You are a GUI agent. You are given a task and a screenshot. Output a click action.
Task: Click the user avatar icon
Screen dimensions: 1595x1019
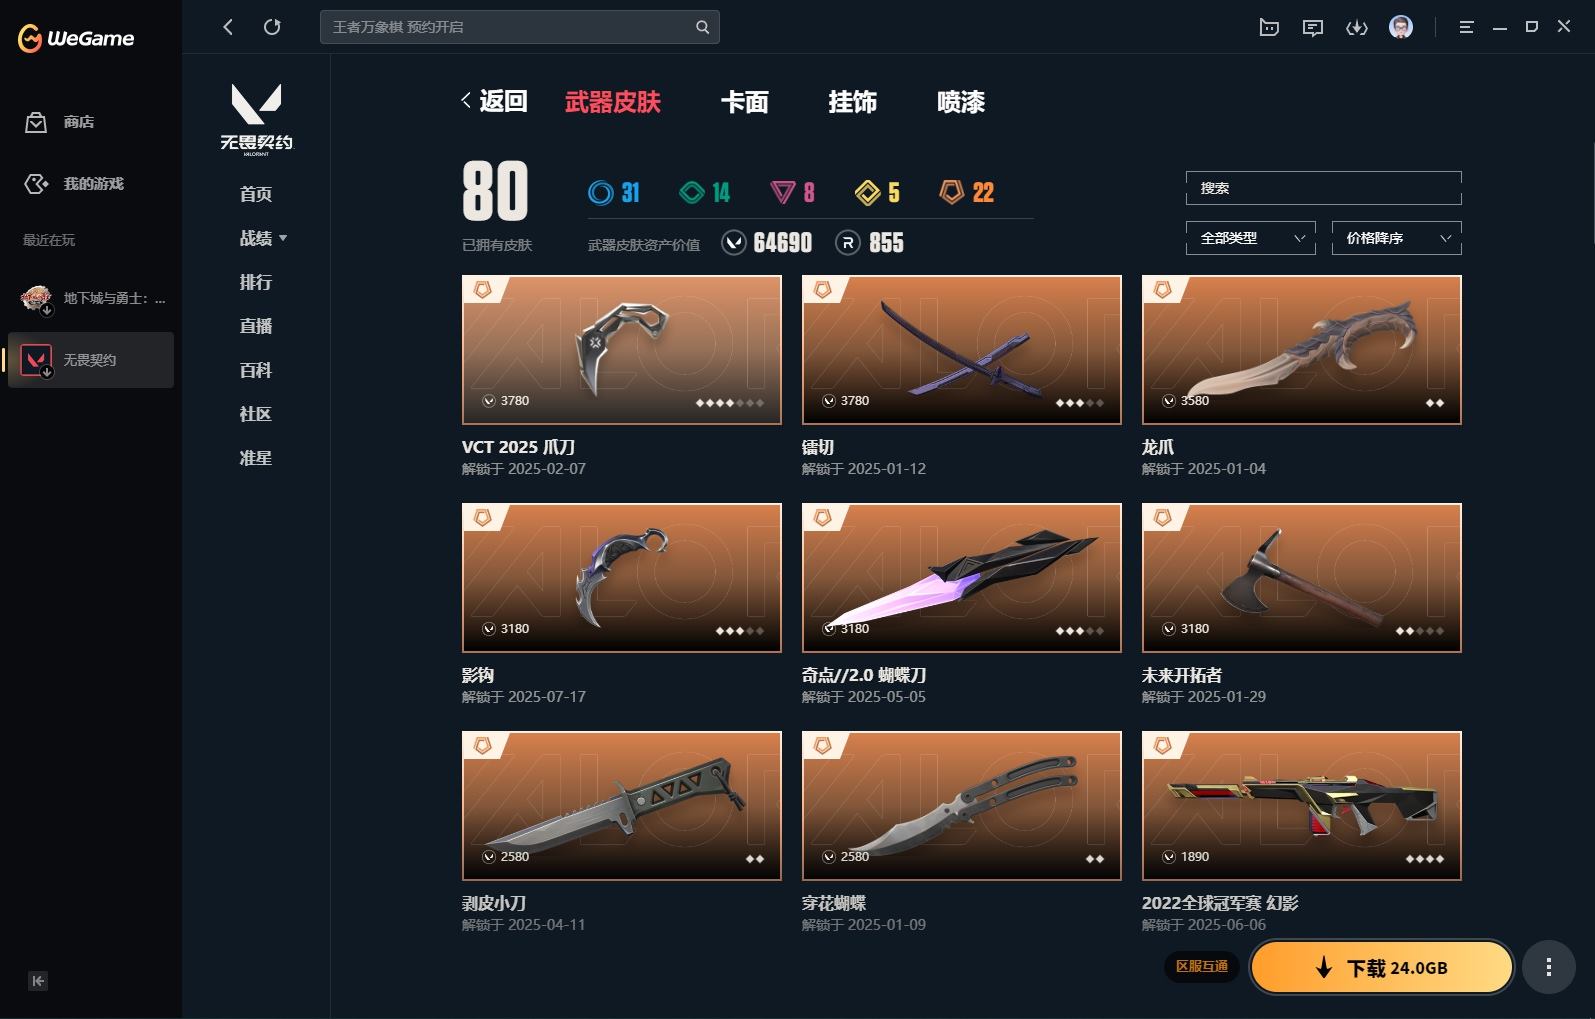(1401, 27)
